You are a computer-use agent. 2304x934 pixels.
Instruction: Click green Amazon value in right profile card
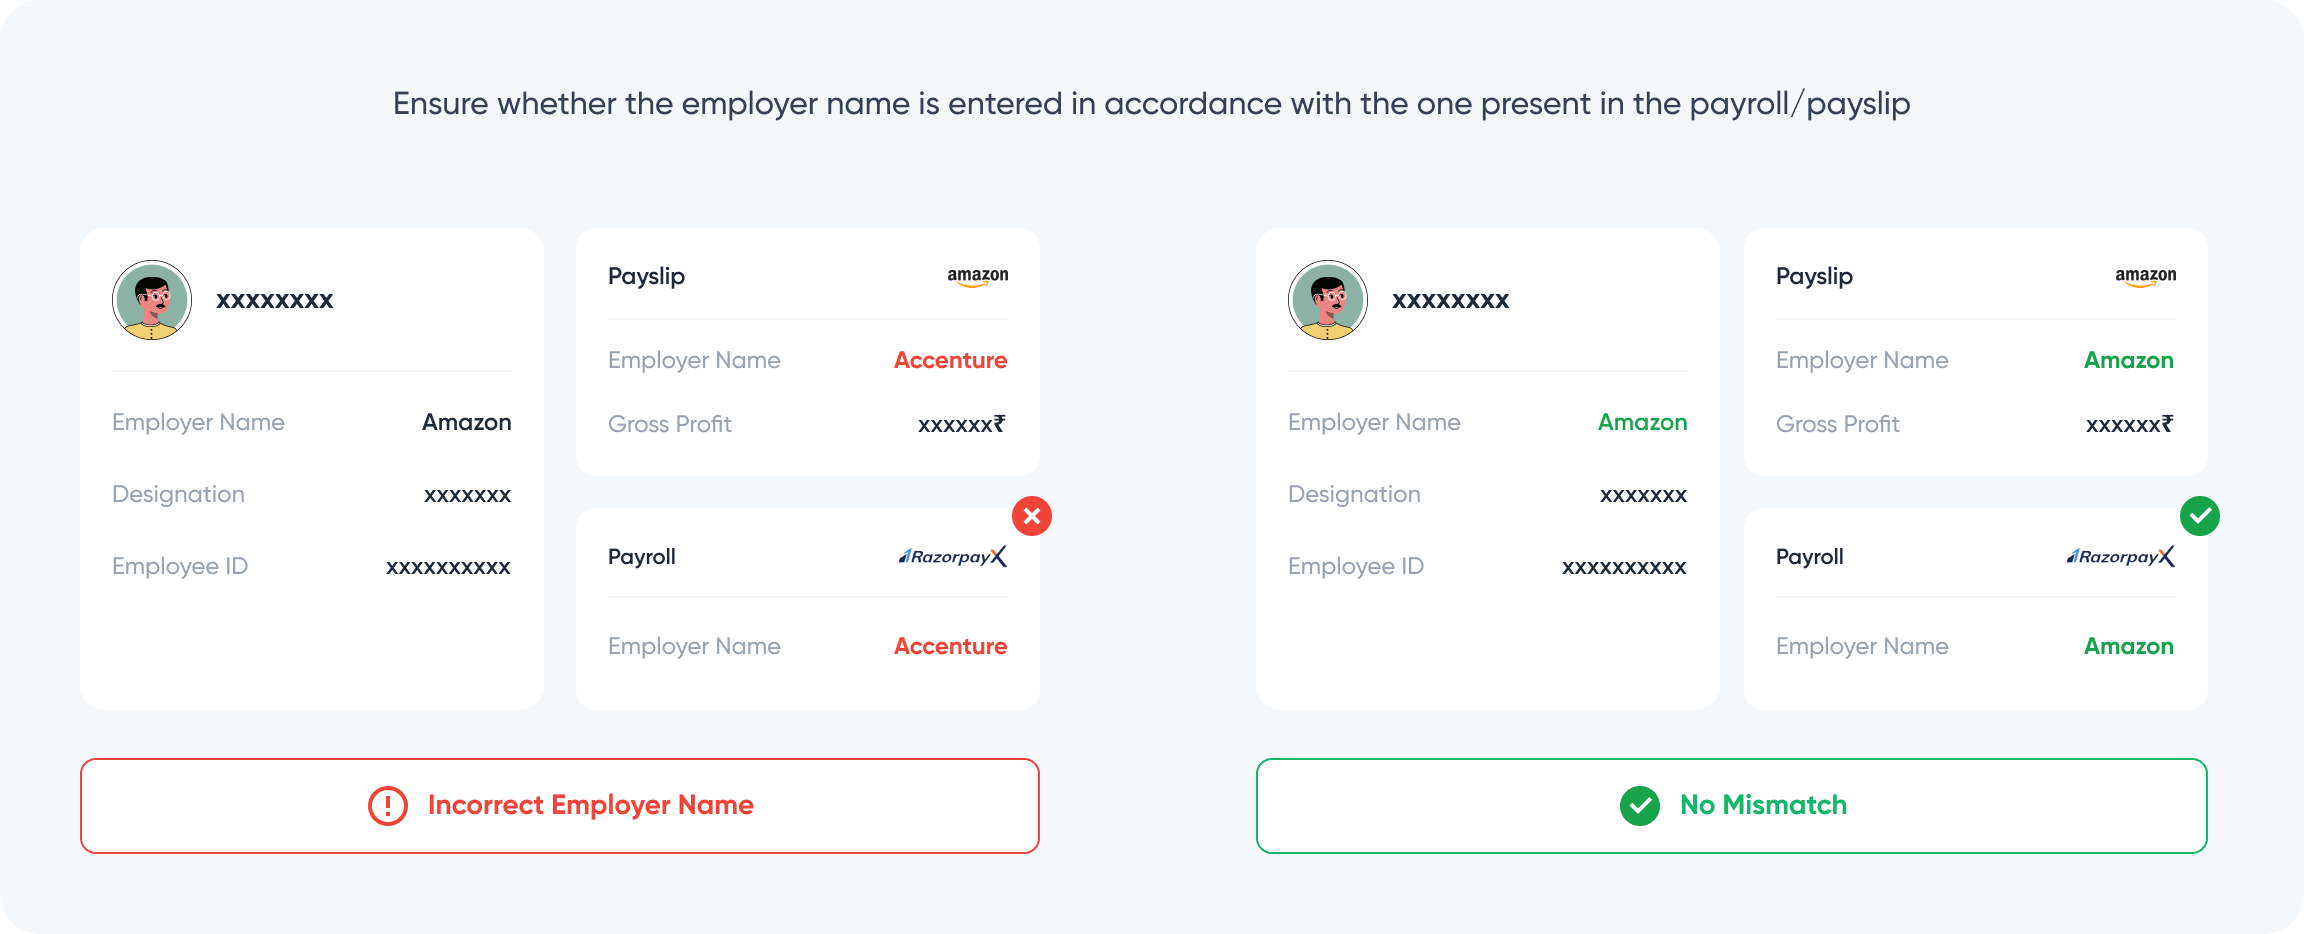pos(1642,422)
